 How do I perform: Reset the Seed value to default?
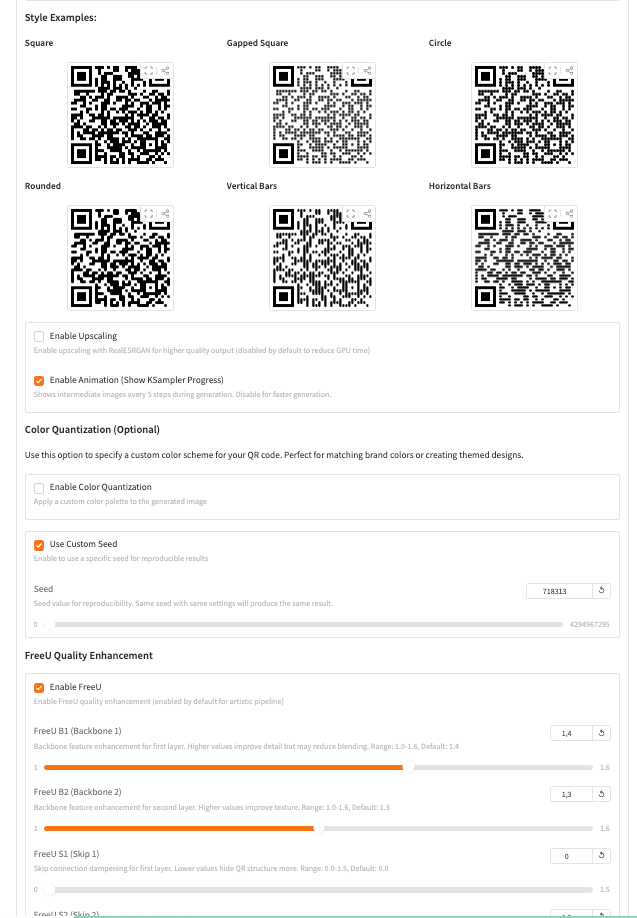602,591
